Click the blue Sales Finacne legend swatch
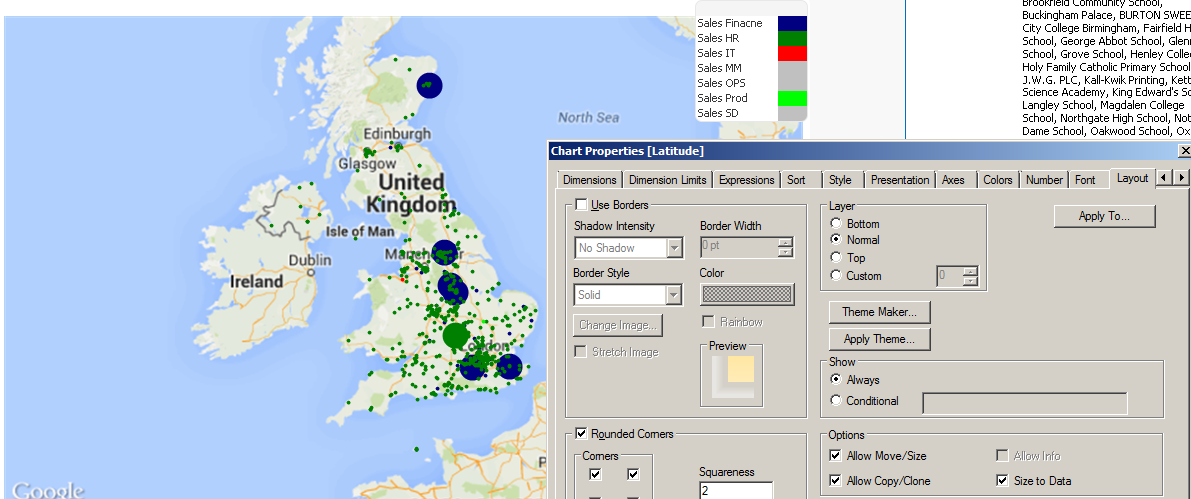1191x499 pixels. 791,23
